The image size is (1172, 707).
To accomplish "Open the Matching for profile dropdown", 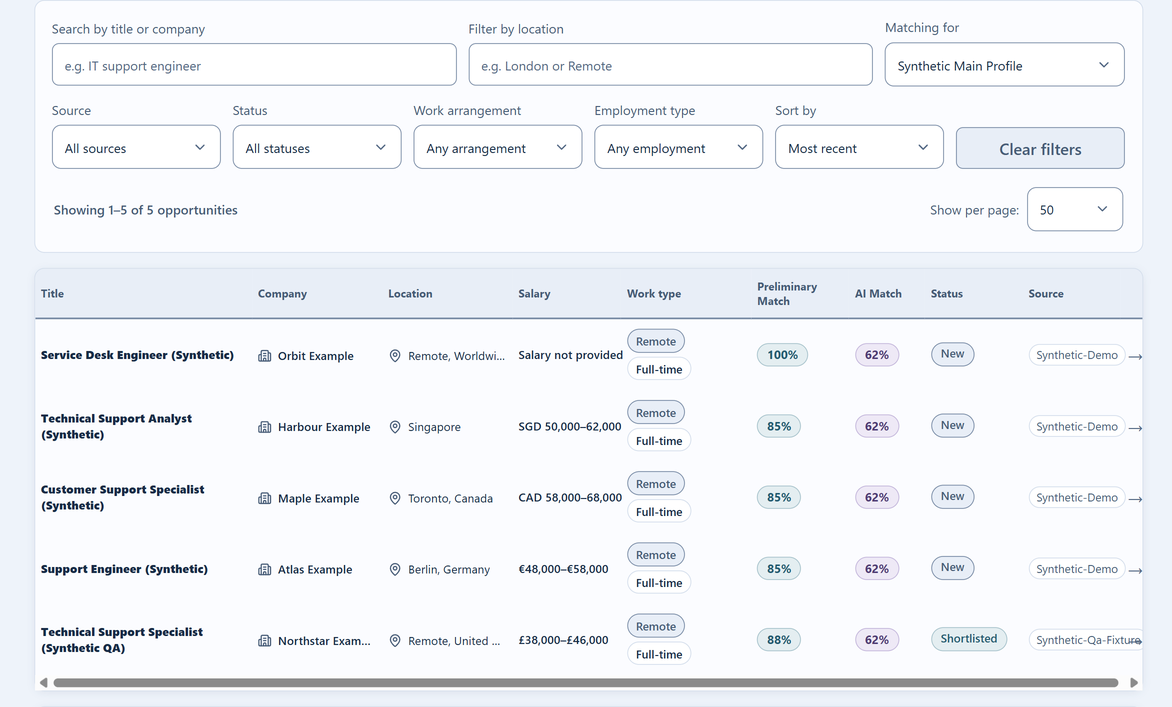I will pyautogui.click(x=1004, y=65).
